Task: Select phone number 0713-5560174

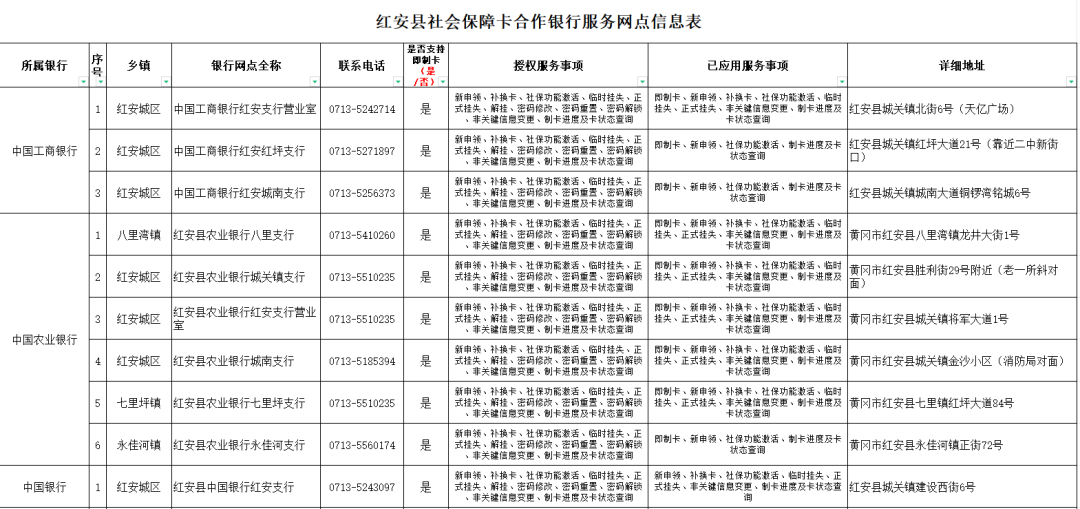Action: 362,445
